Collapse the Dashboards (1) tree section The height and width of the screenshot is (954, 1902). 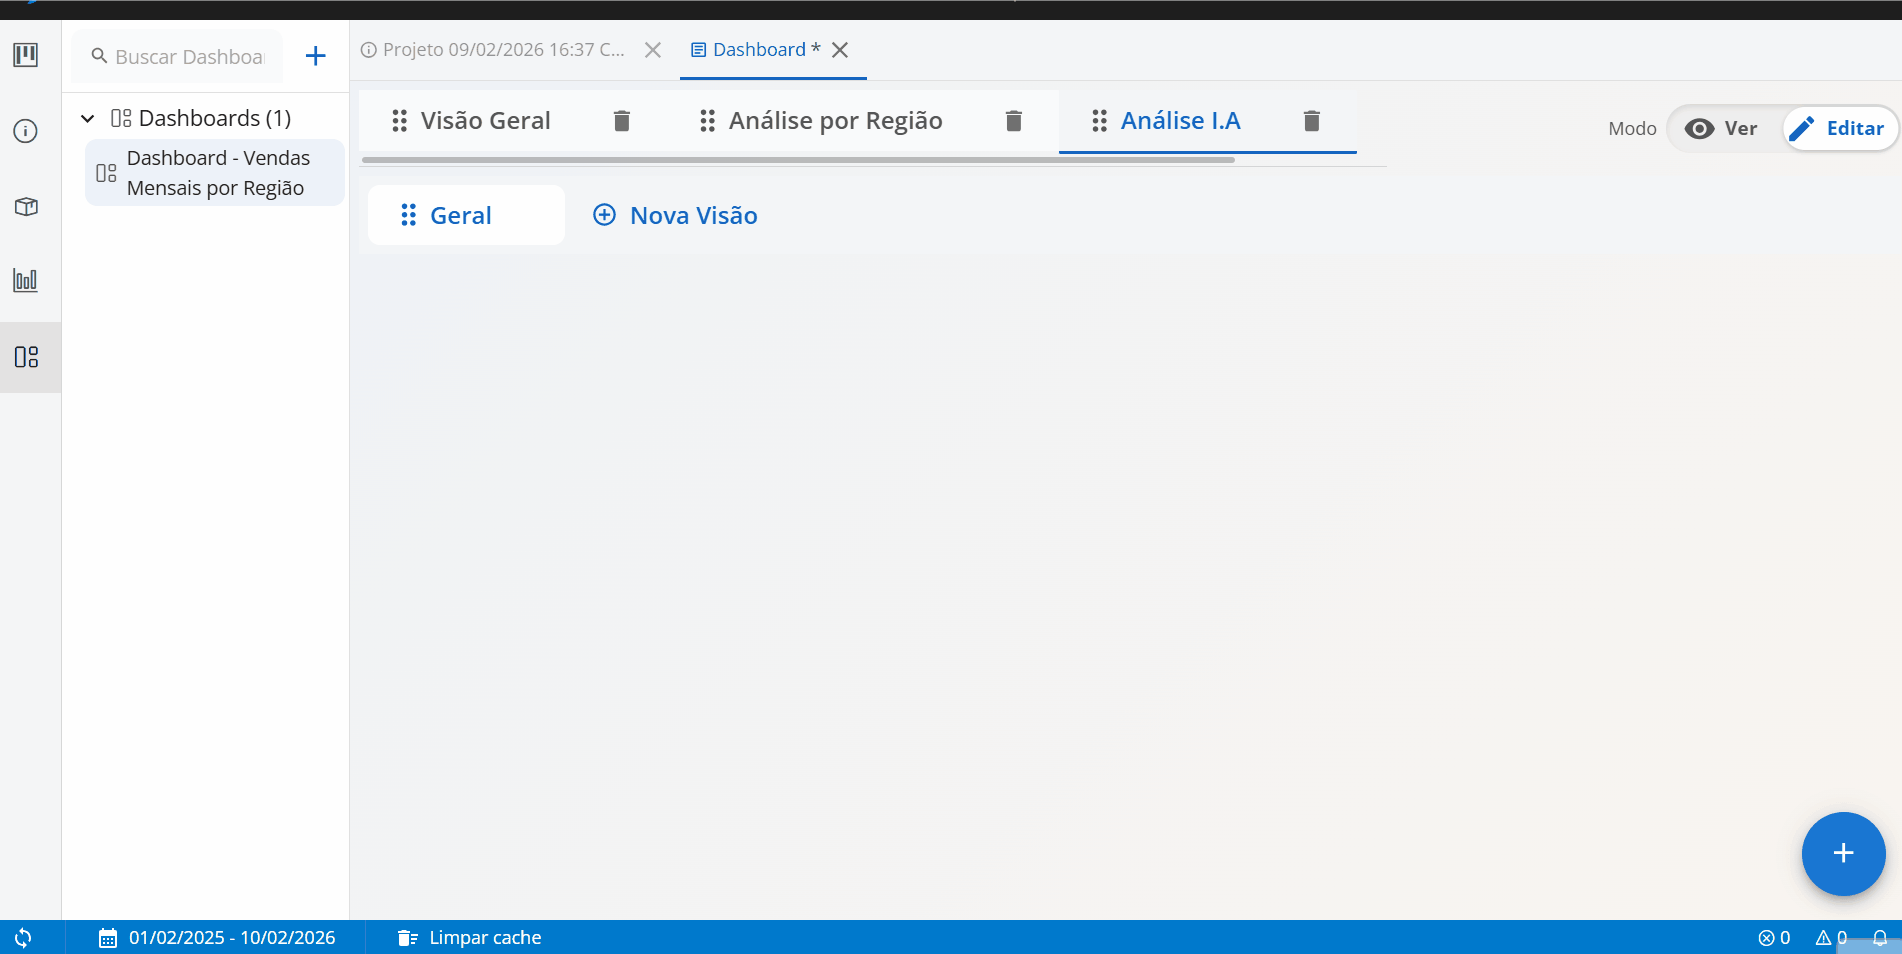[x=88, y=117]
